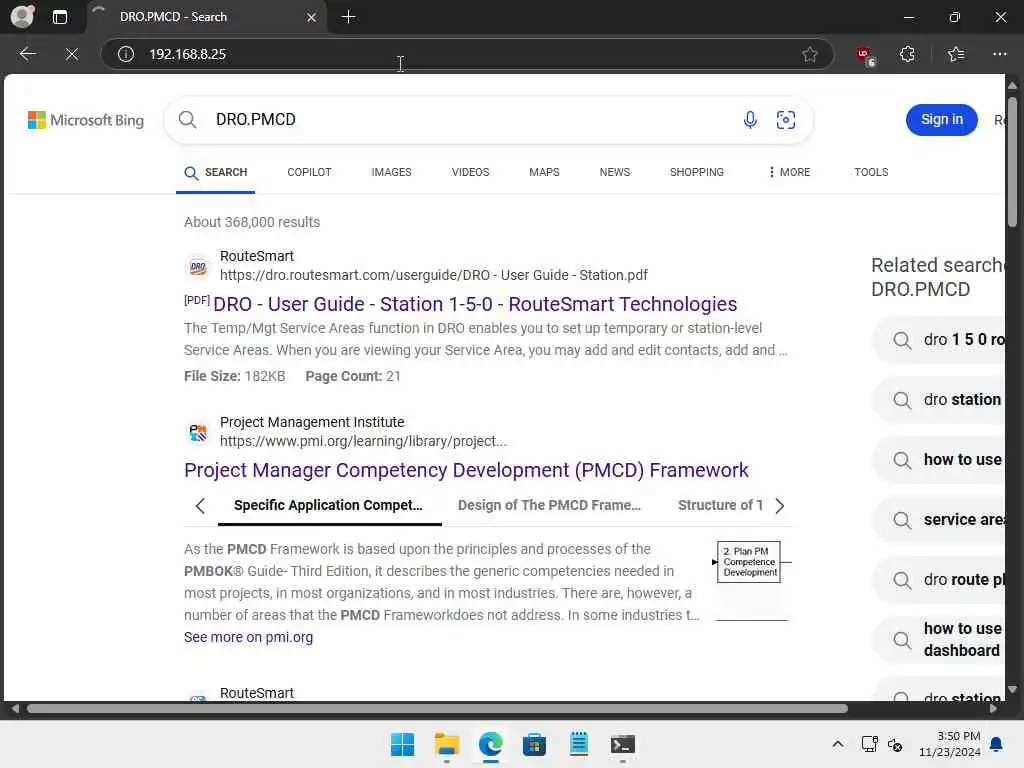Switch to the MAPS tab
The image size is (1024, 768).
click(544, 172)
